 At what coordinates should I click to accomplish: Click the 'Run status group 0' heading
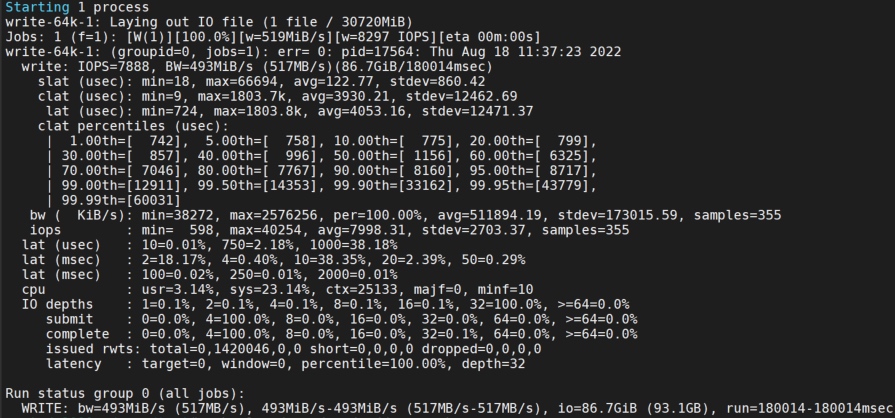[81, 393]
